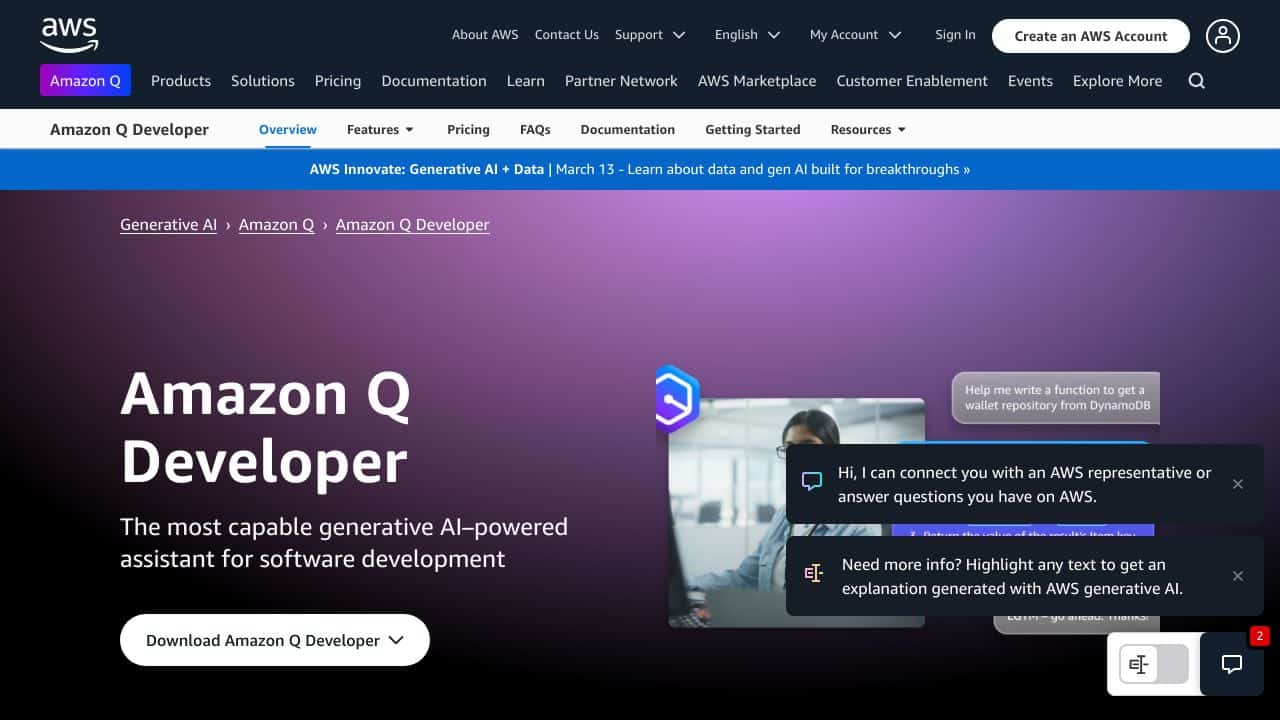This screenshot has width=1280, height=720.
Task: Click the DynamoDB wallet repository chat bubble
Action: (1056, 398)
